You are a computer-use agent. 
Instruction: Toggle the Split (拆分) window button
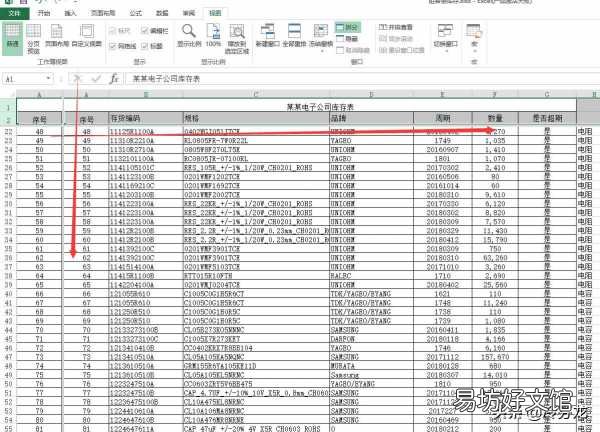pos(347,27)
